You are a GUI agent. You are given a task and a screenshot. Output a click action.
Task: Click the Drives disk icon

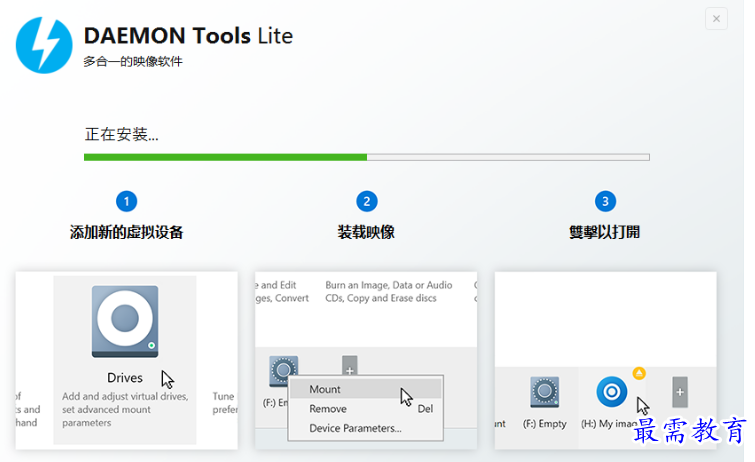(x=125, y=321)
